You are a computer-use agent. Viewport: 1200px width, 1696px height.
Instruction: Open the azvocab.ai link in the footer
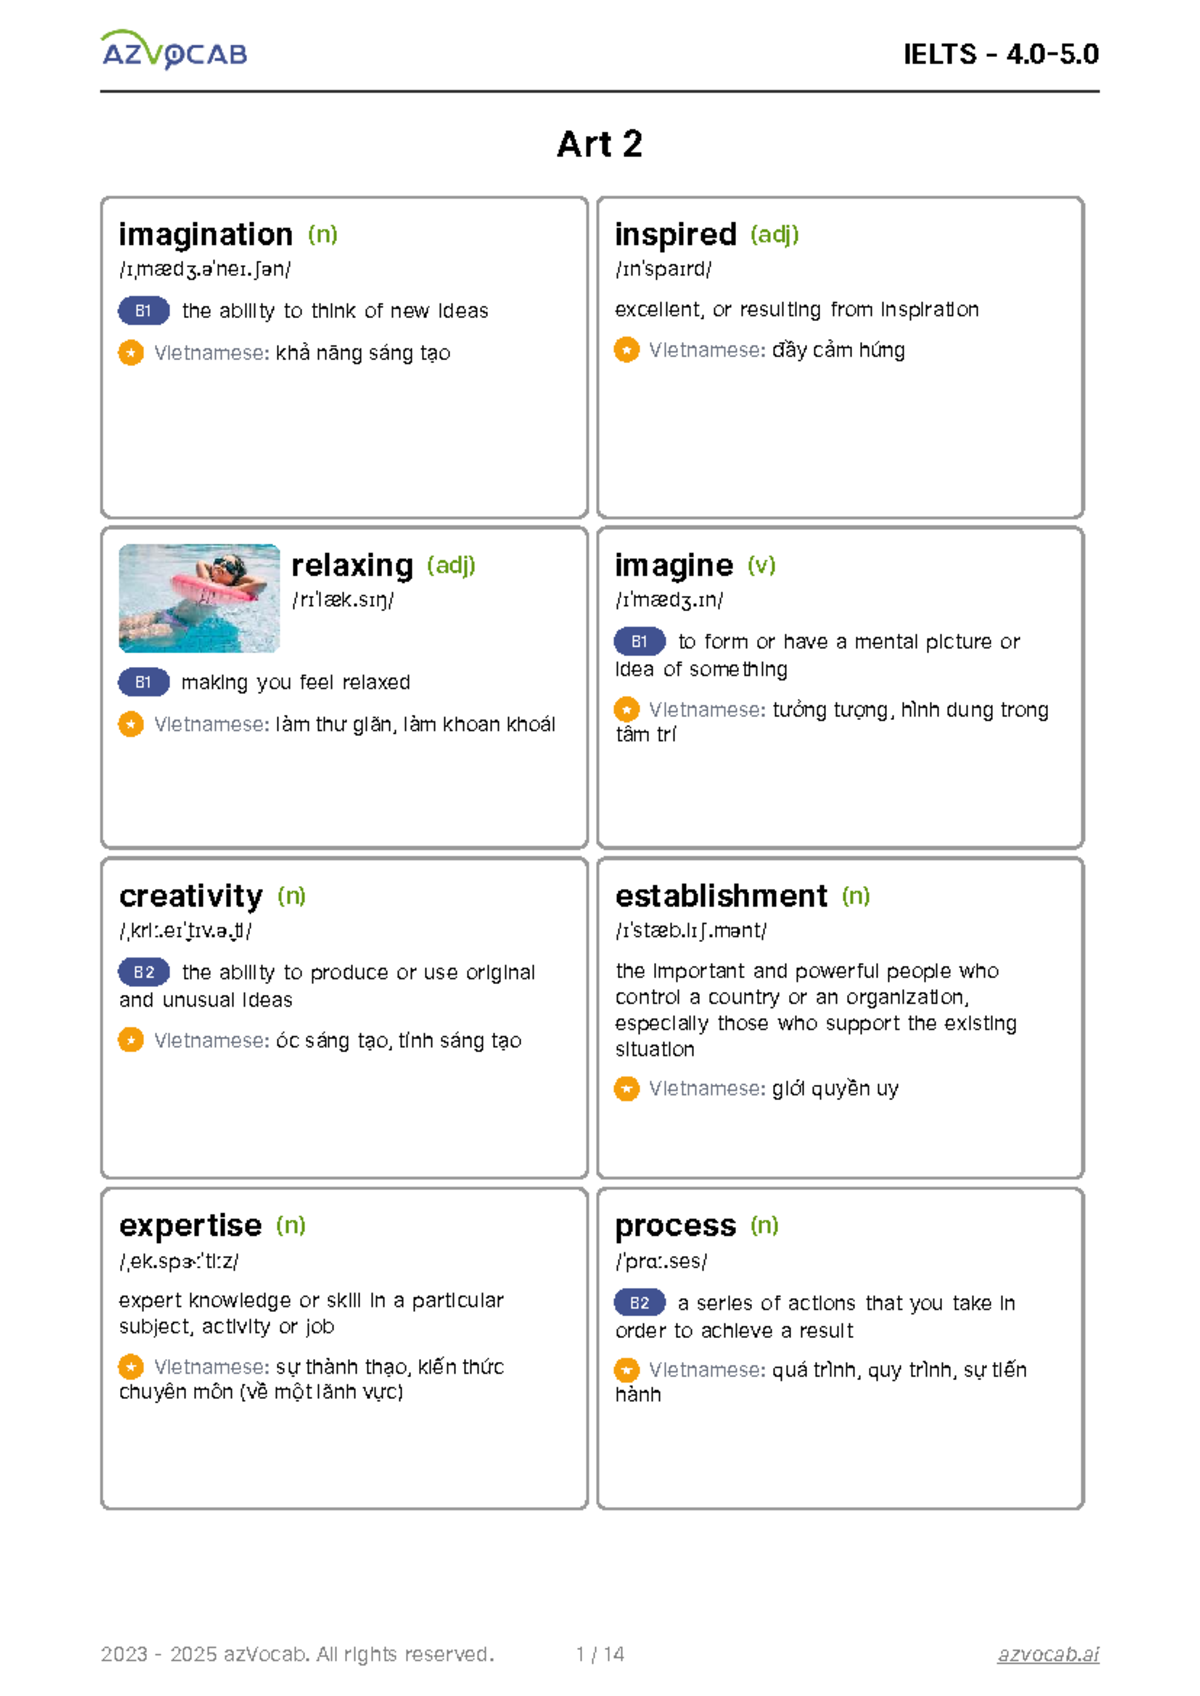coord(1048,1654)
